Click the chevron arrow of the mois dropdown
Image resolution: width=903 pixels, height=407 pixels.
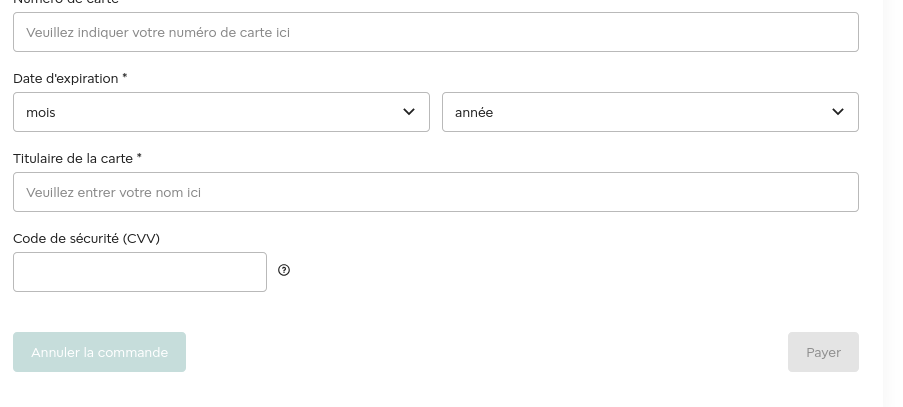(409, 112)
